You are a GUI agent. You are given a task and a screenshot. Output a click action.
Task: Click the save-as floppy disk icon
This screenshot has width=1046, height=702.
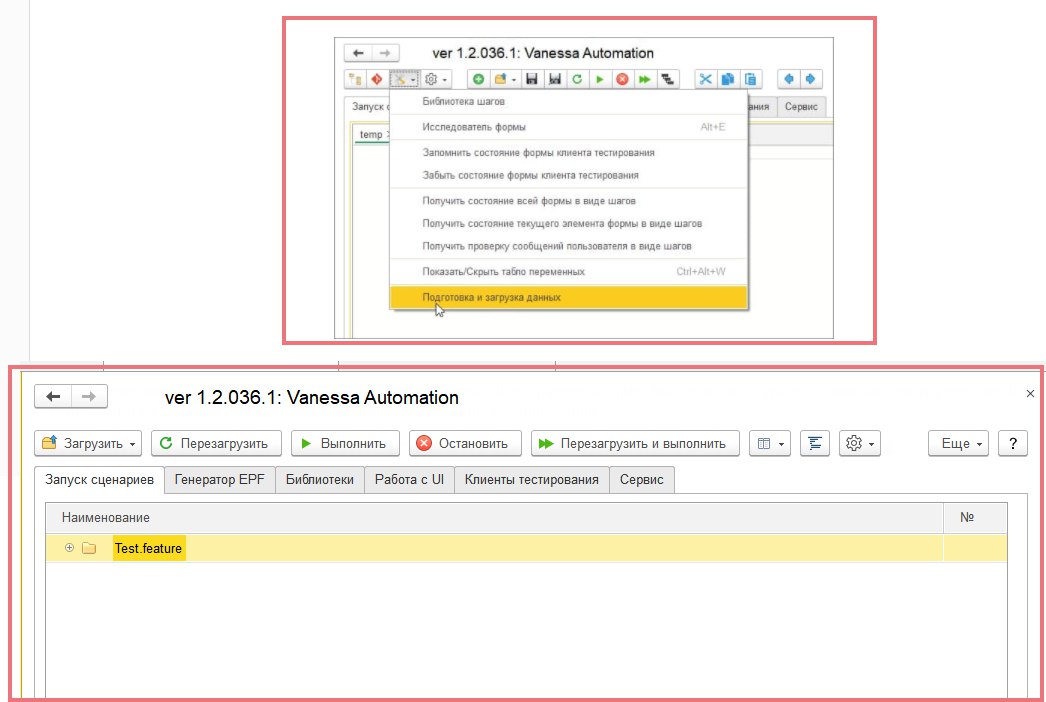pyautogui.click(x=554, y=79)
